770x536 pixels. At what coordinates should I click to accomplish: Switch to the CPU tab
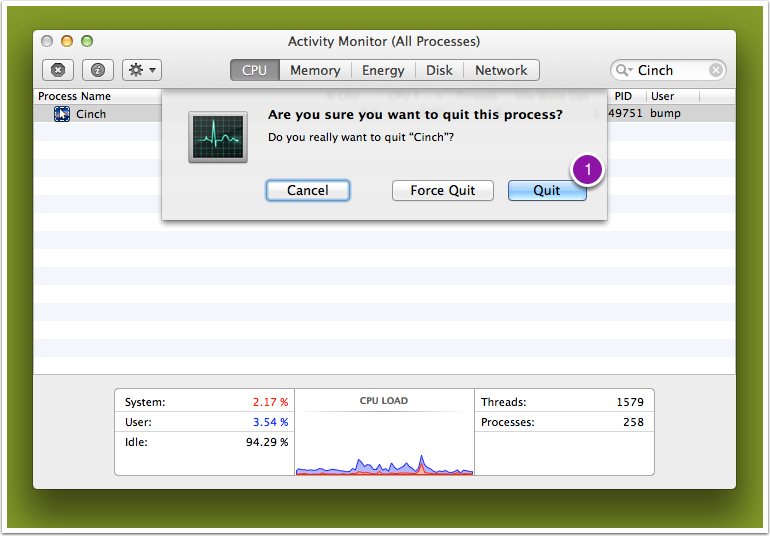coord(254,70)
